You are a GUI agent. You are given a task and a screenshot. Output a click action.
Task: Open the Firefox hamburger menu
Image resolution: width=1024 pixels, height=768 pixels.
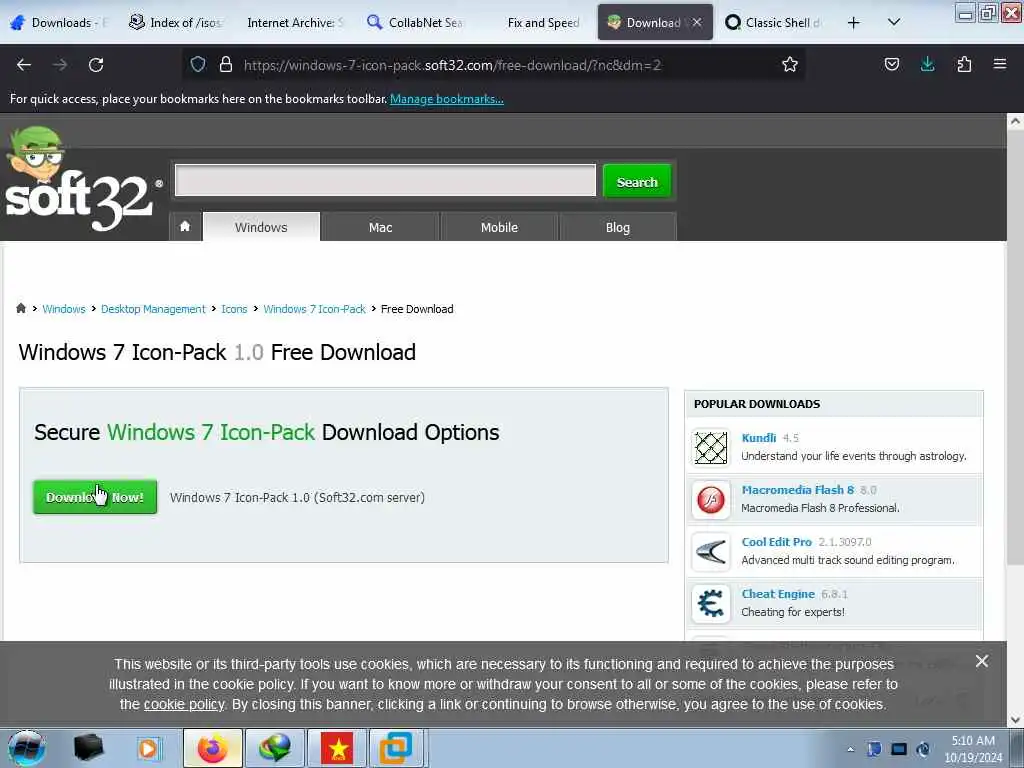pyautogui.click(x=999, y=65)
